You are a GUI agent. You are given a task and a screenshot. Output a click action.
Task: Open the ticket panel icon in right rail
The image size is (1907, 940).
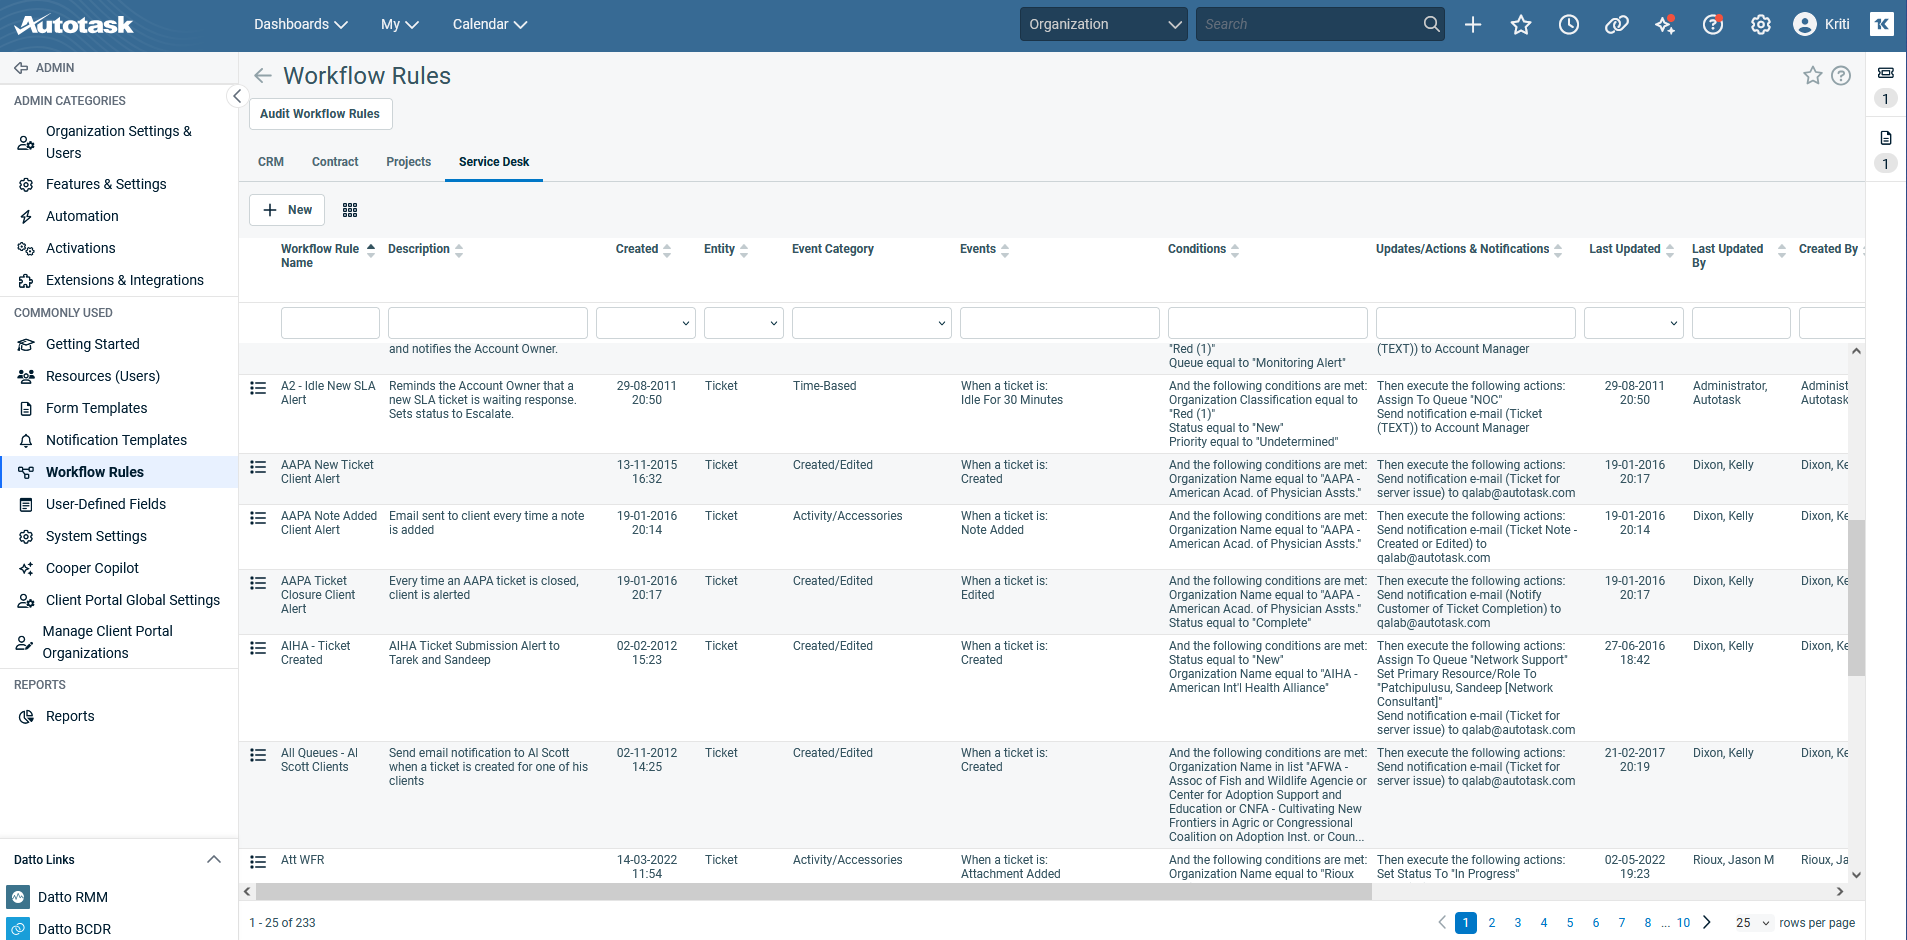(x=1886, y=73)
